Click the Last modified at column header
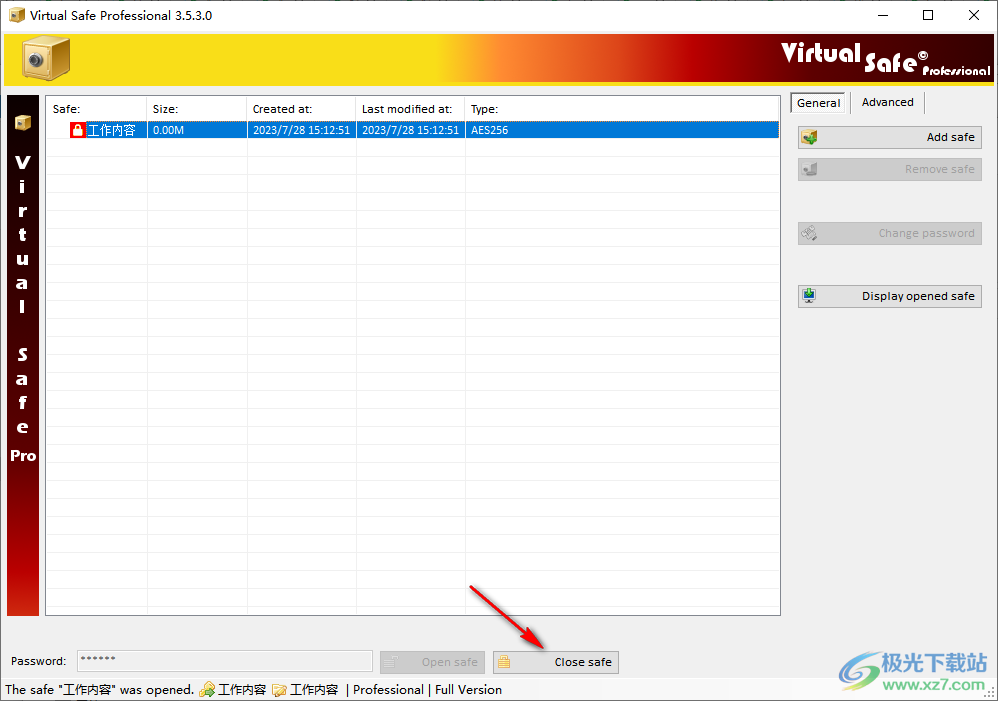The image size is (998, 701). click(x=411, y=109)
